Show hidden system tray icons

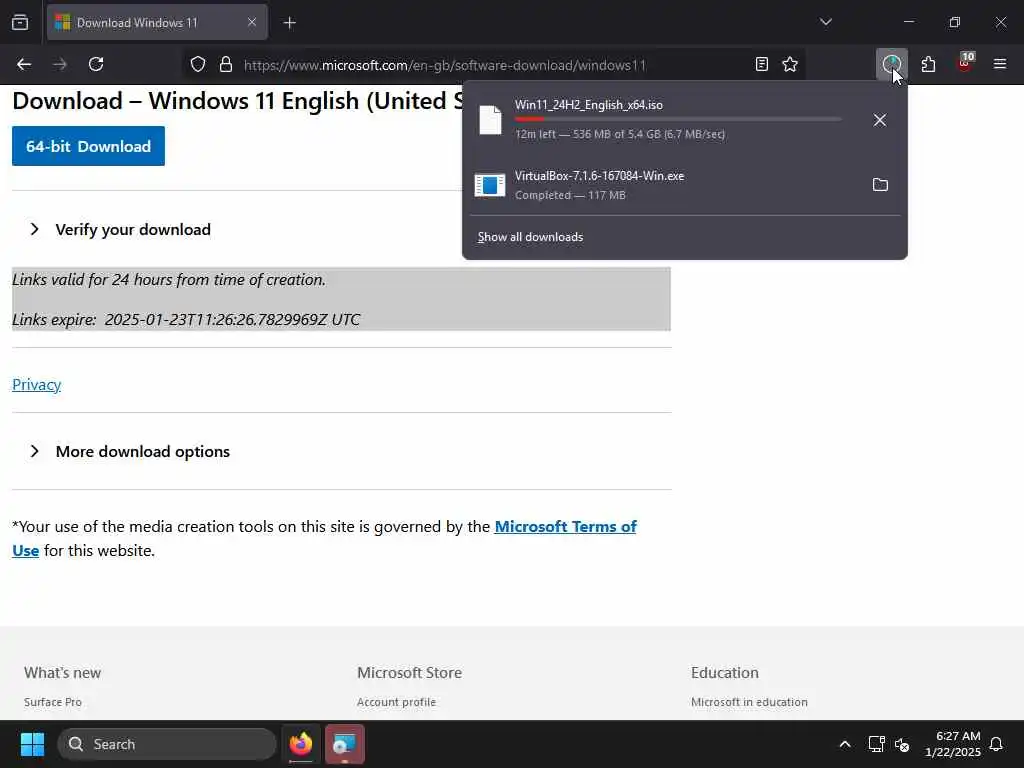tap(844, 744)
